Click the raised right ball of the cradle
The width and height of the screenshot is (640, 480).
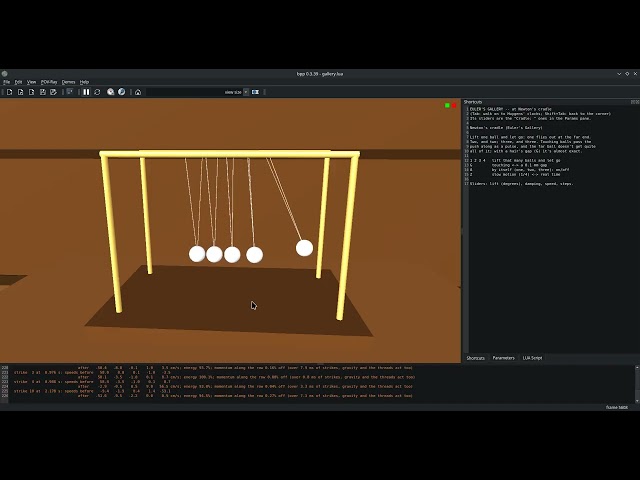[x=304, y=248]
